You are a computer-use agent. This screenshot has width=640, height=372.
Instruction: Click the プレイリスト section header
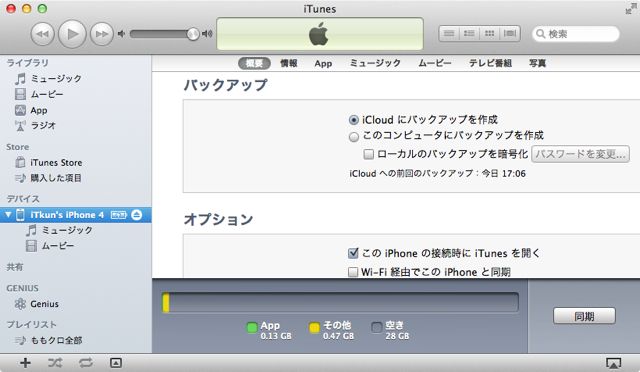(x=31, y=325)
